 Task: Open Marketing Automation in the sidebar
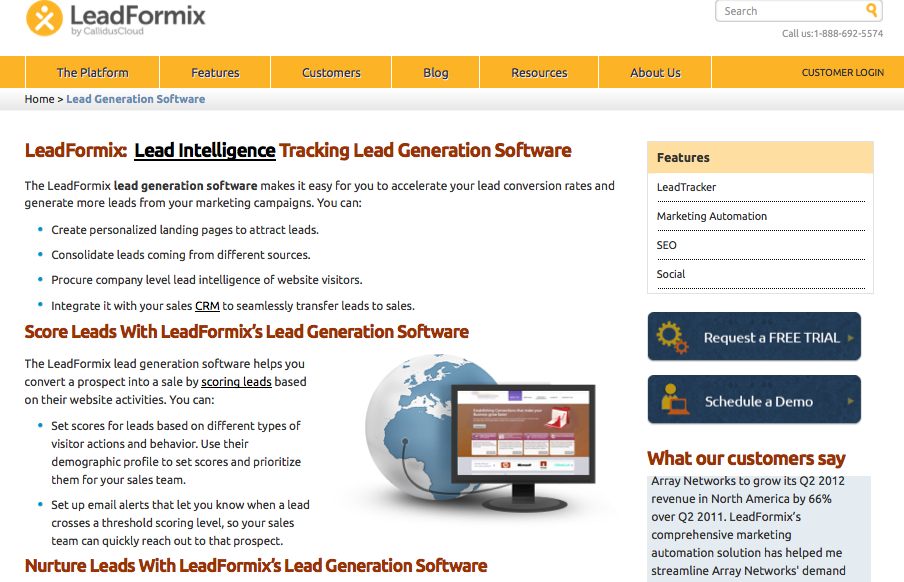point(712,216)
